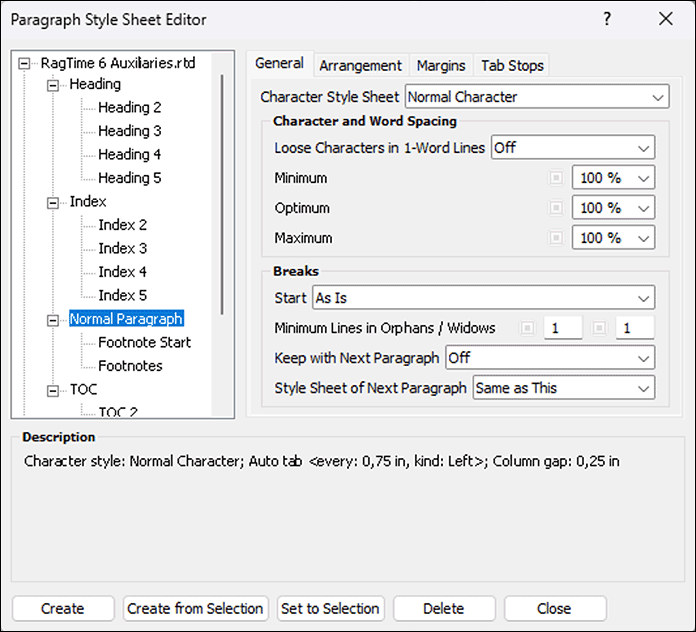This screenshot has height=632, width=696.
Task: Collapse the Index tree node
Action: [54, 202]
